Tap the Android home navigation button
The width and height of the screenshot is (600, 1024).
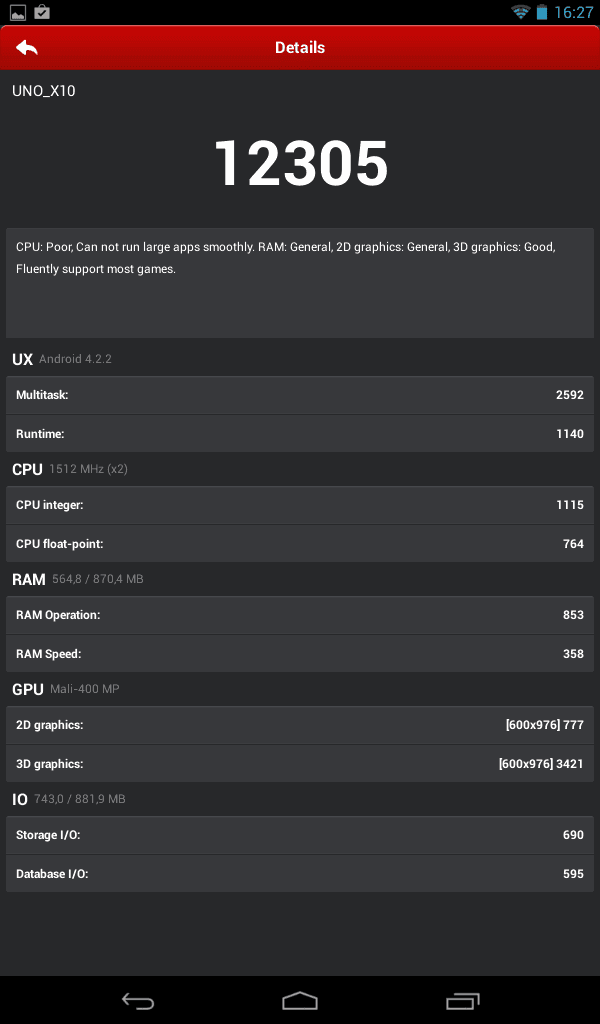tap(300, 1000)
